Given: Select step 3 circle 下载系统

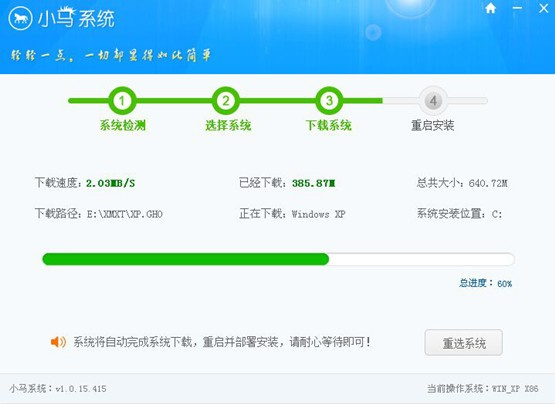Looking at the screenshot, I should pyautogui.click(x=329, y=101).
